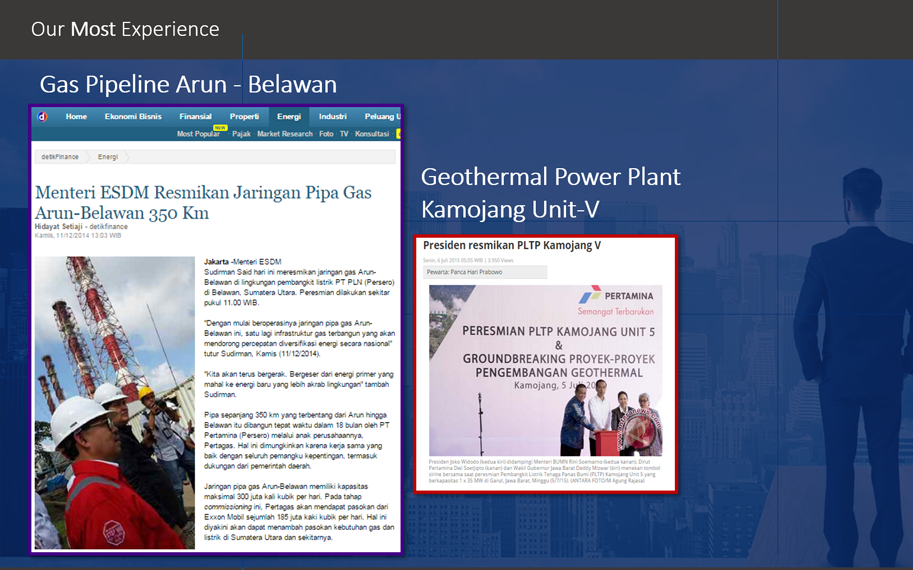Select the Finansial navigation item
Viewport: 913px width, 570px height.
click(x=195, y=117)
